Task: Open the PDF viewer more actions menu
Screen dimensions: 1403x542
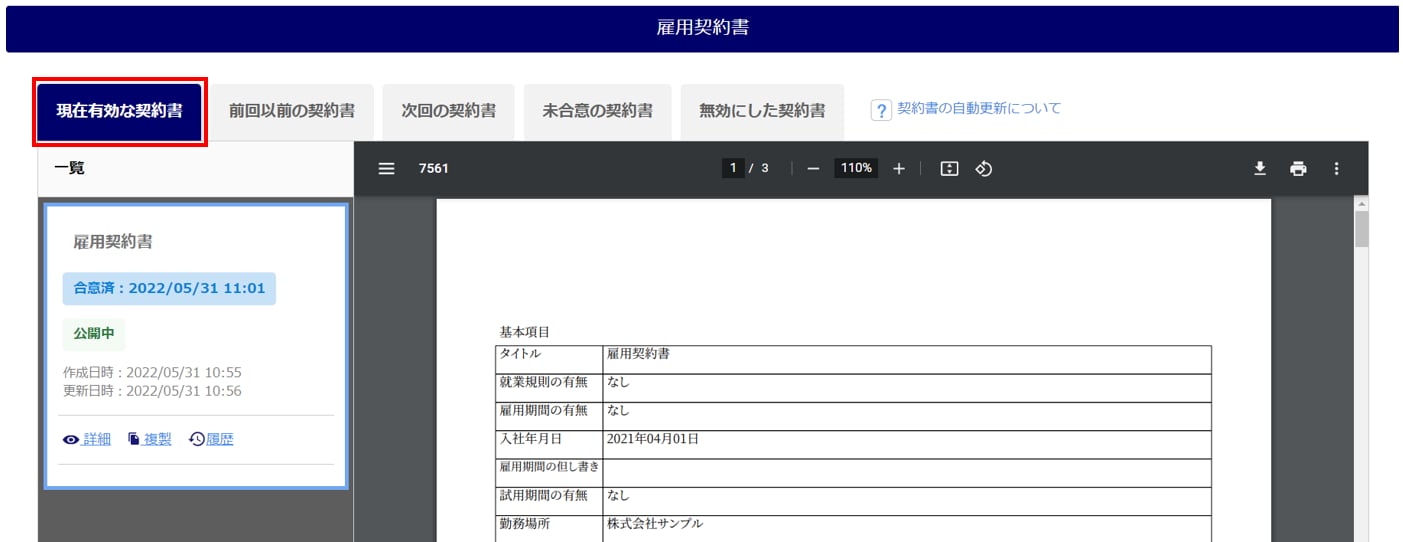Action: [x=1336, y=168]
